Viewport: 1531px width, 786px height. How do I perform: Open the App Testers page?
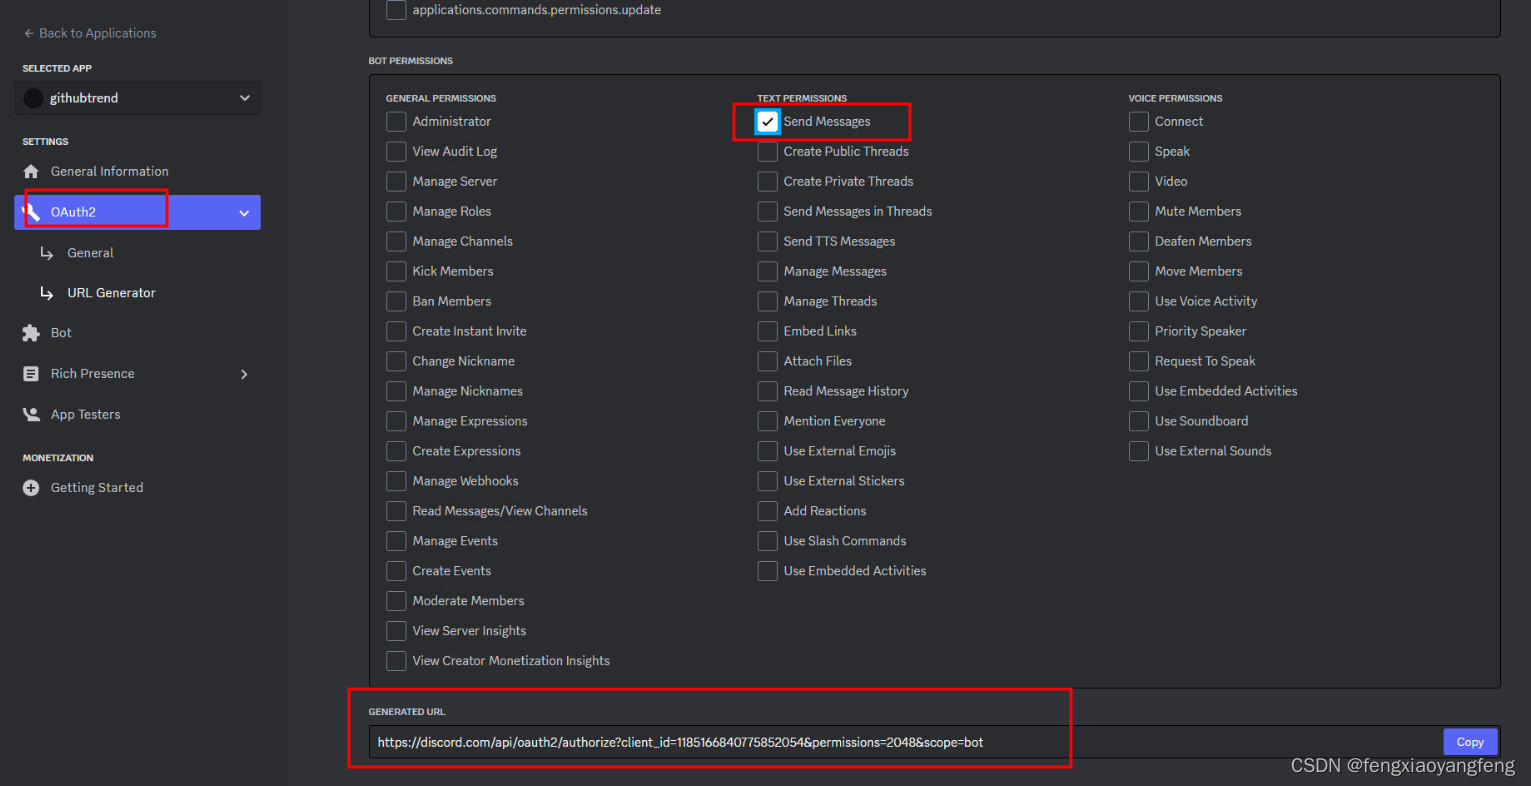[x=85, y=414]
